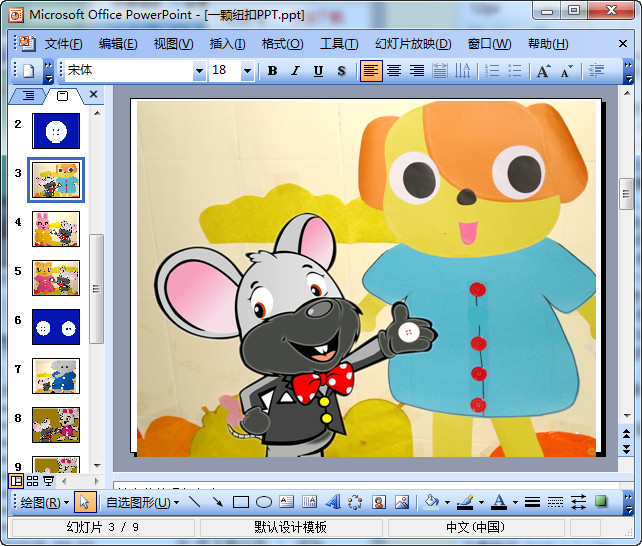The width and height of the screenshot is (642, 546).
Task: Click Decrease Font Size icon
Action: (x=567, y=71)
